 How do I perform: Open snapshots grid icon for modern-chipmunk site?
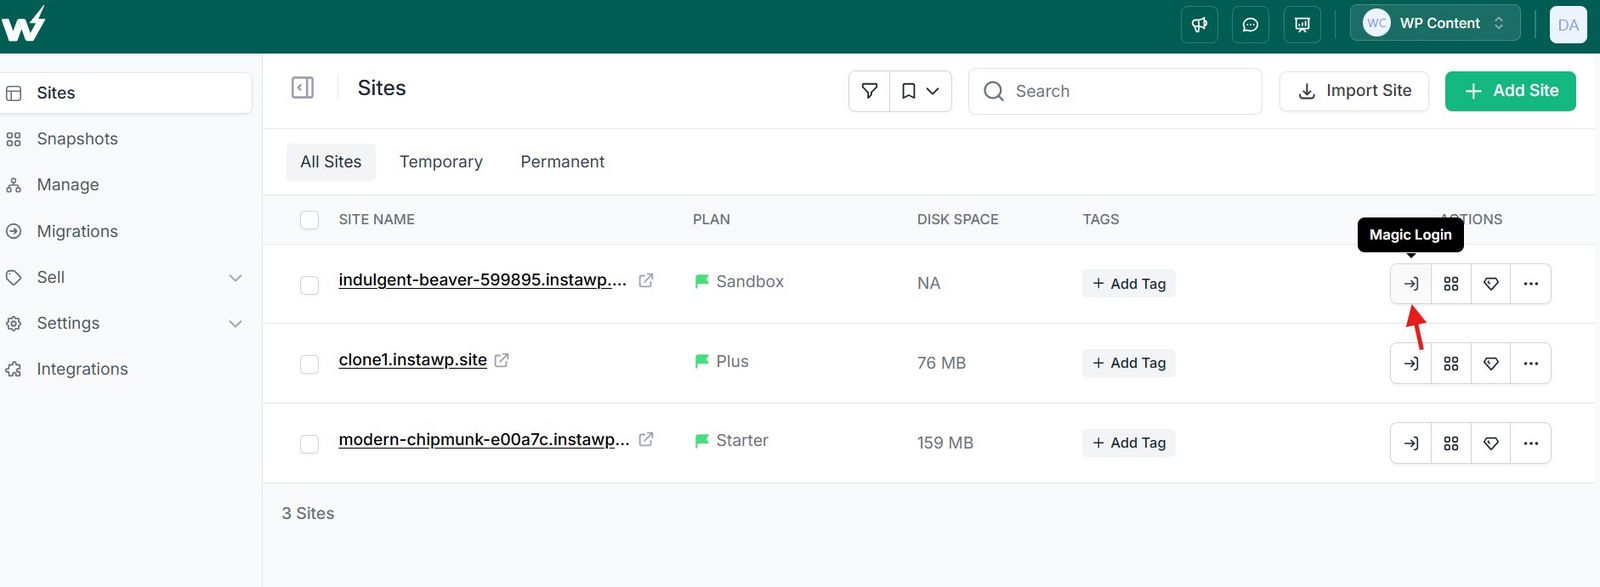coord(1451,443)
